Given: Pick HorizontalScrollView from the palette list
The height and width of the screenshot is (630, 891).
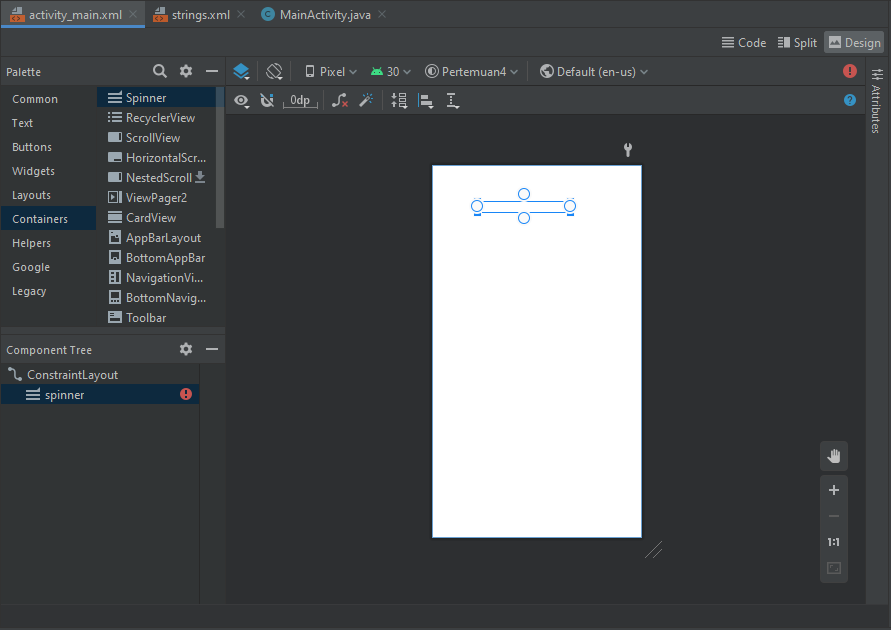Looking at the screenshot, I should pyautogui.click(x=156, y=157).
